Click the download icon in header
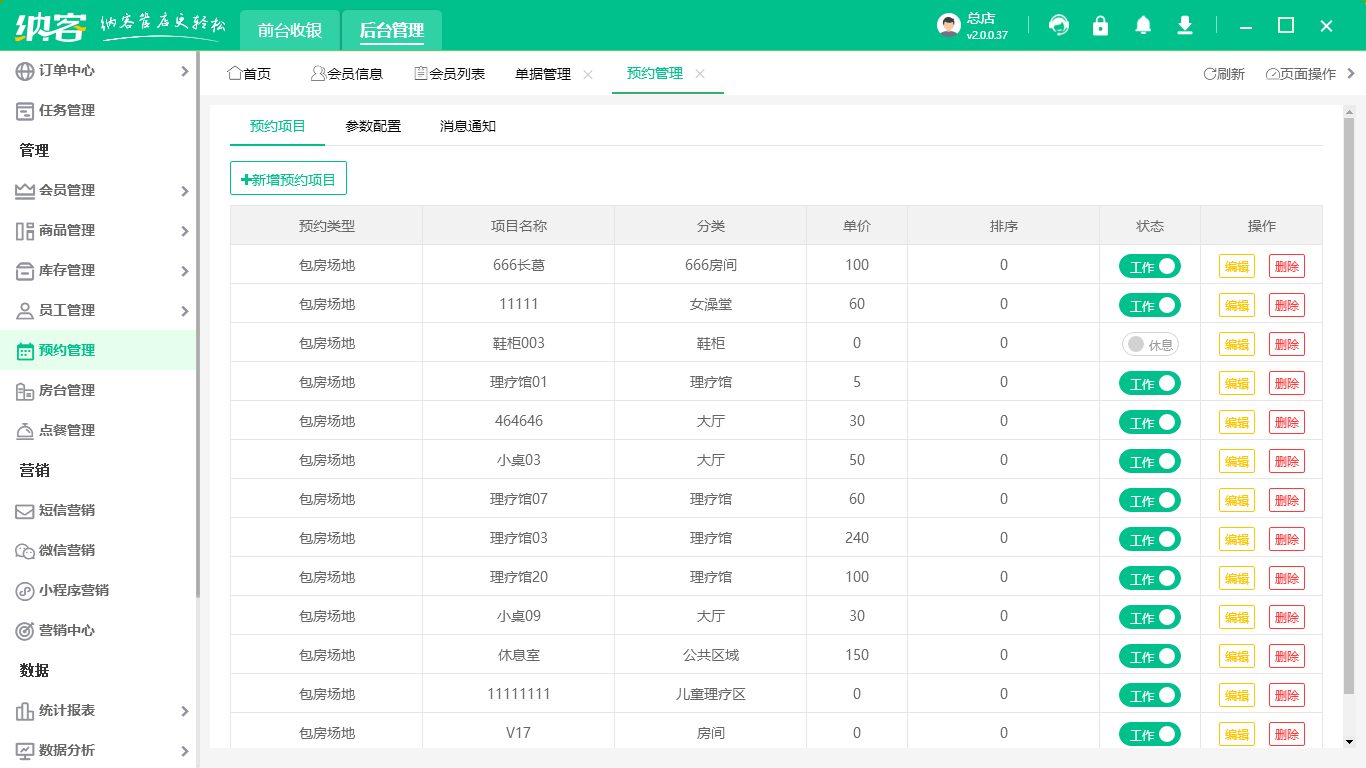Viewport: 1366px width, 768px height. [x=1185, y=26]
